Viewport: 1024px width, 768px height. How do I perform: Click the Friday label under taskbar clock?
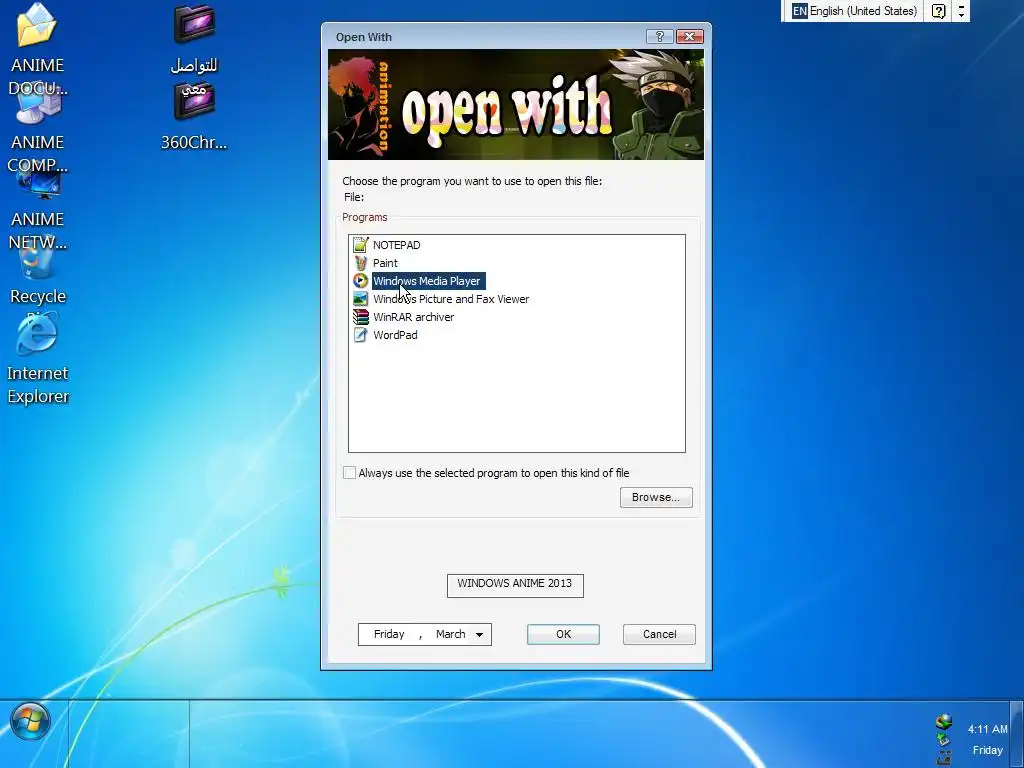(987, 750)
